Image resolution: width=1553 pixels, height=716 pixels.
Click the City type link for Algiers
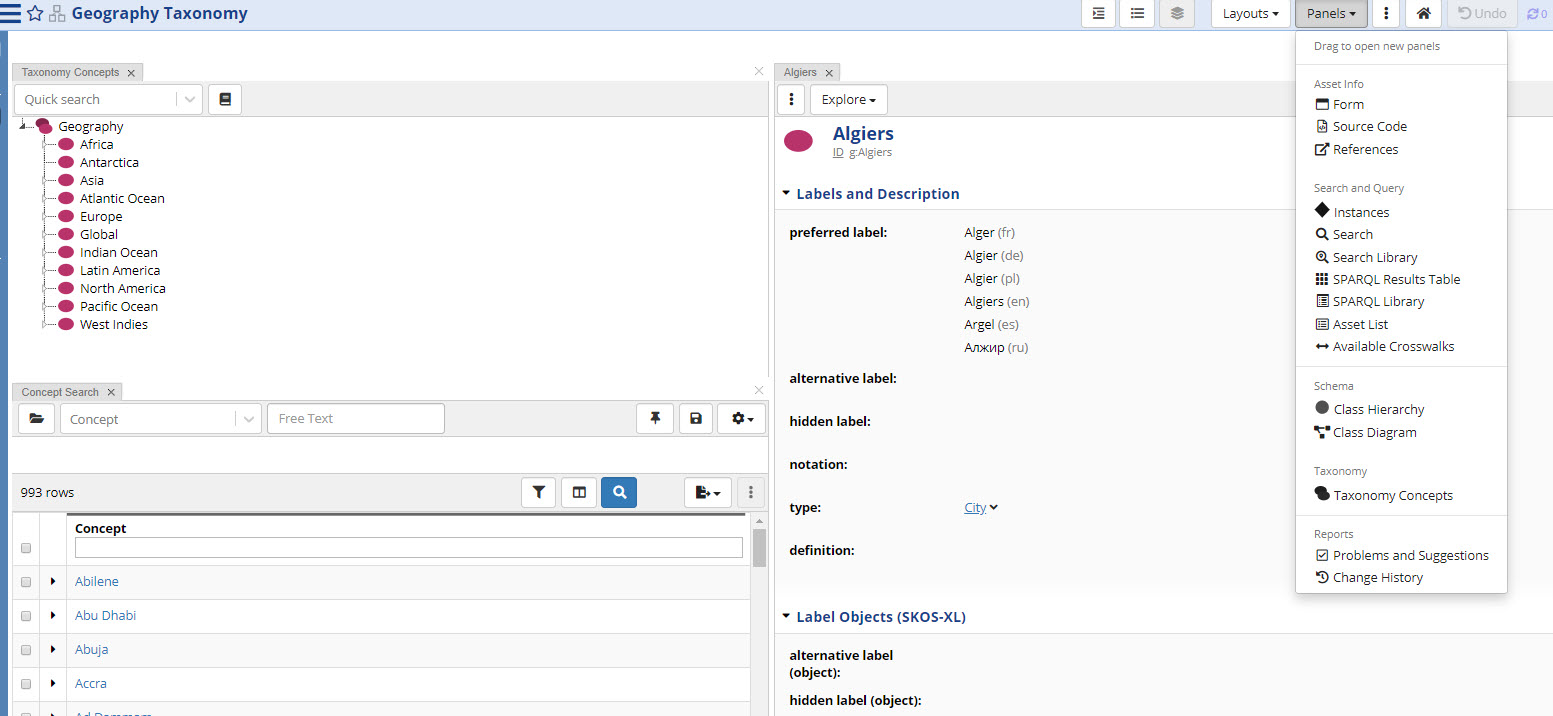[974, 507]
